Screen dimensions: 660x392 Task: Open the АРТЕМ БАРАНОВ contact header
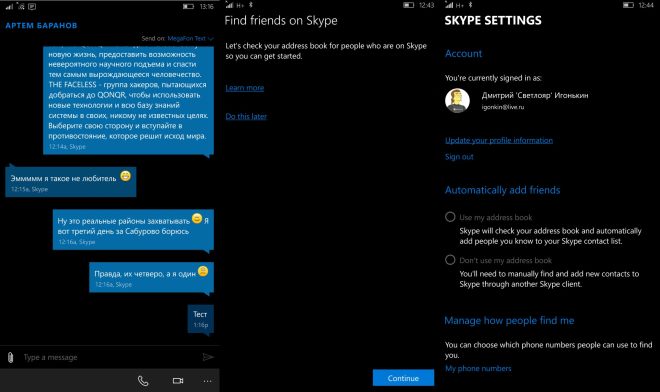tap(41, 25)
